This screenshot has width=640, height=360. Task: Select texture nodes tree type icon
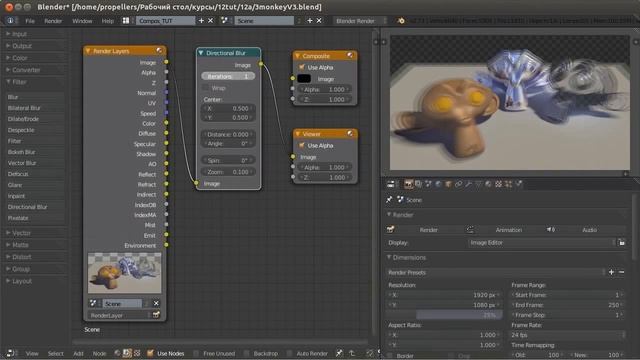(137, 353)
